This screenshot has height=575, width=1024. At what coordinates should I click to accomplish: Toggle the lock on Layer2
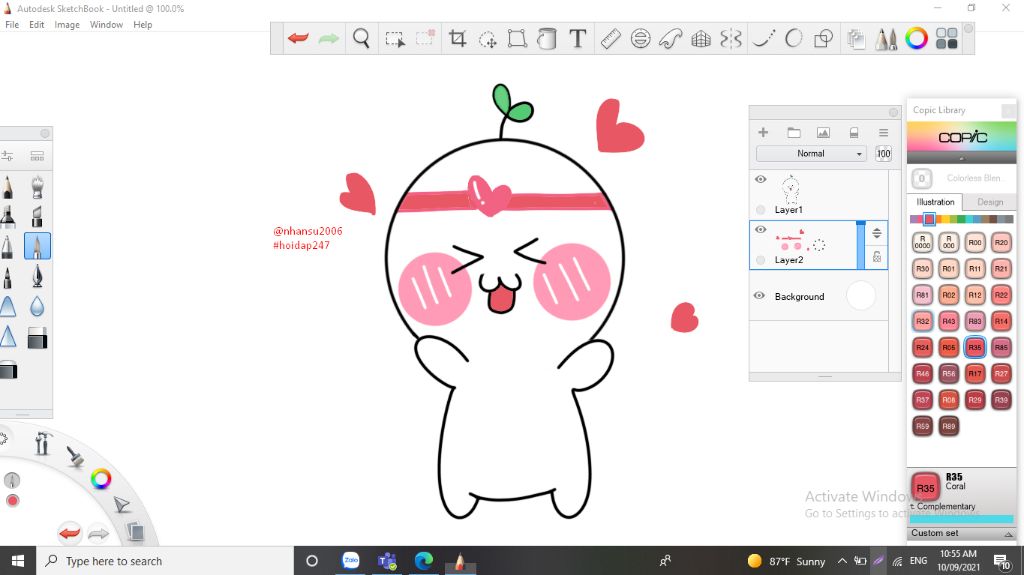tap(876, 257)
